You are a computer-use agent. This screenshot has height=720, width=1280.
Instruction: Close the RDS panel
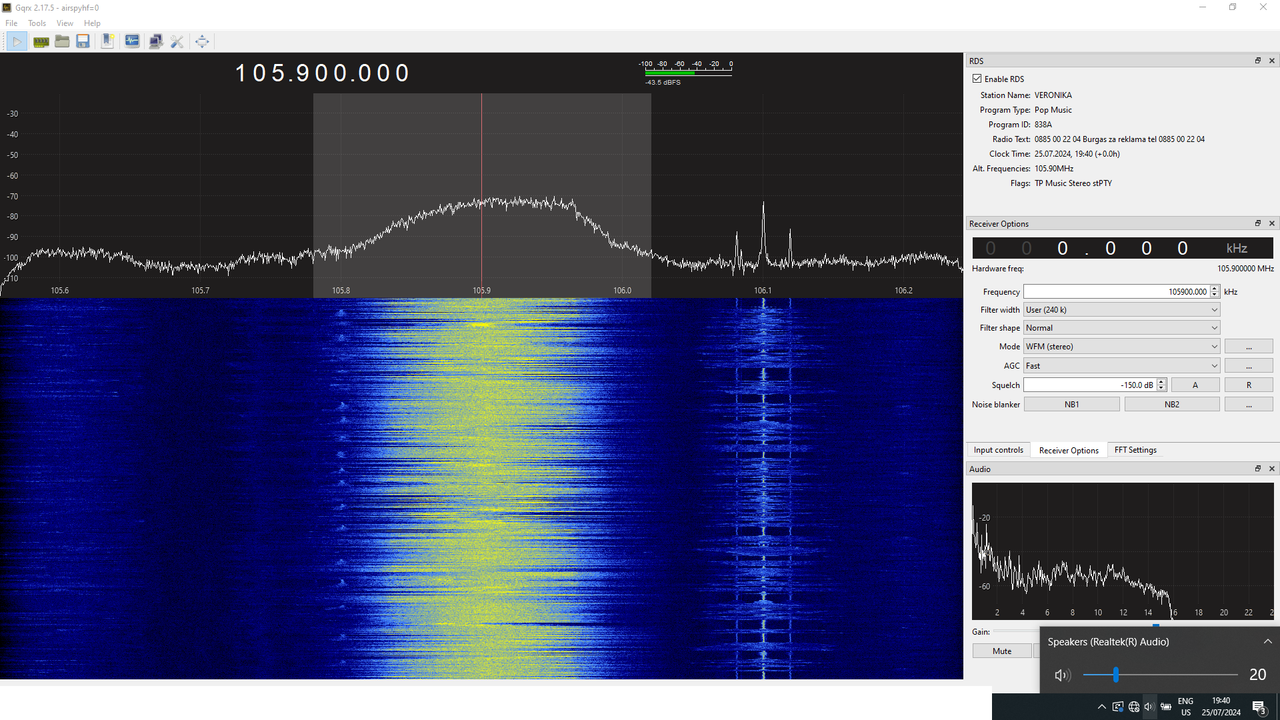coord(1272,61)
